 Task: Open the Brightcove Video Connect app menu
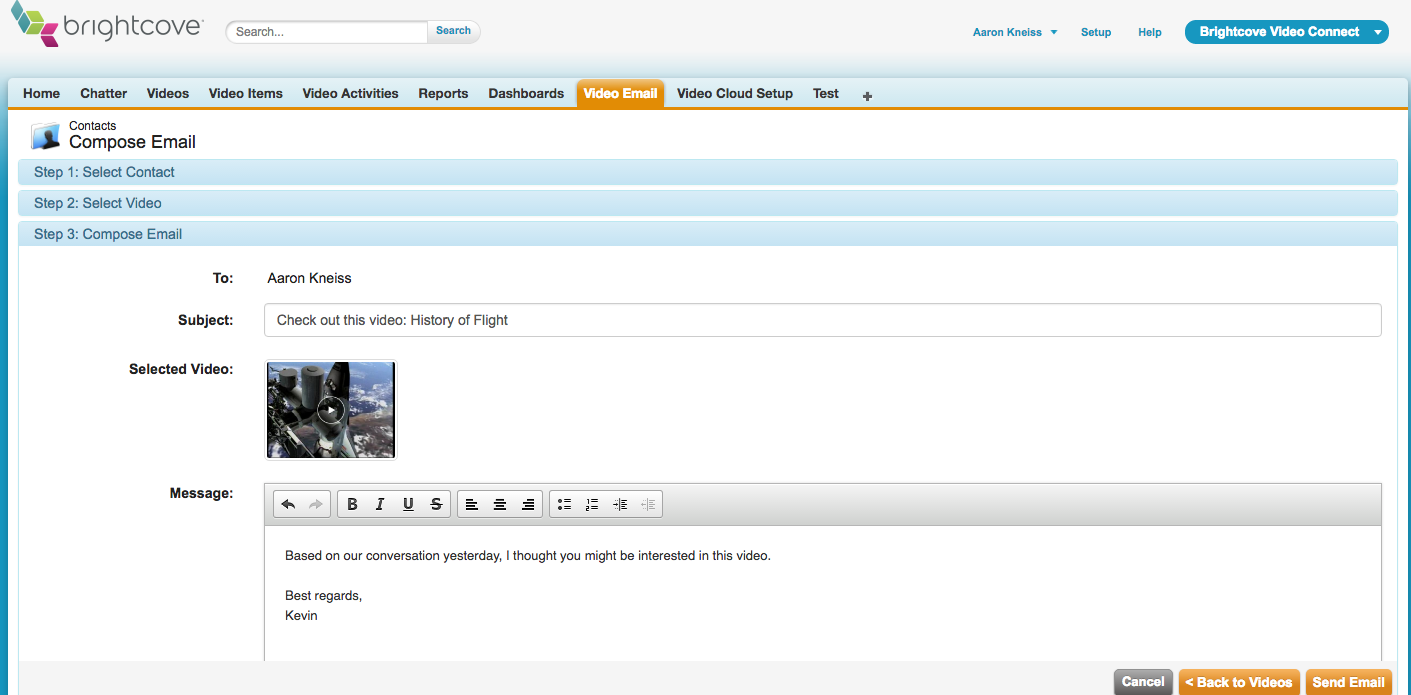(1287, 32)
